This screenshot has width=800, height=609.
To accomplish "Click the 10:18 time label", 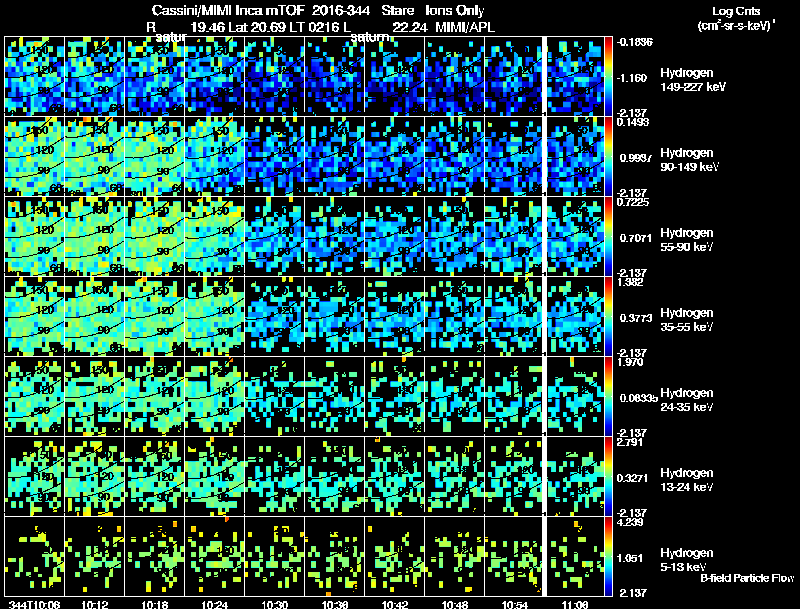I will point(155,604).
